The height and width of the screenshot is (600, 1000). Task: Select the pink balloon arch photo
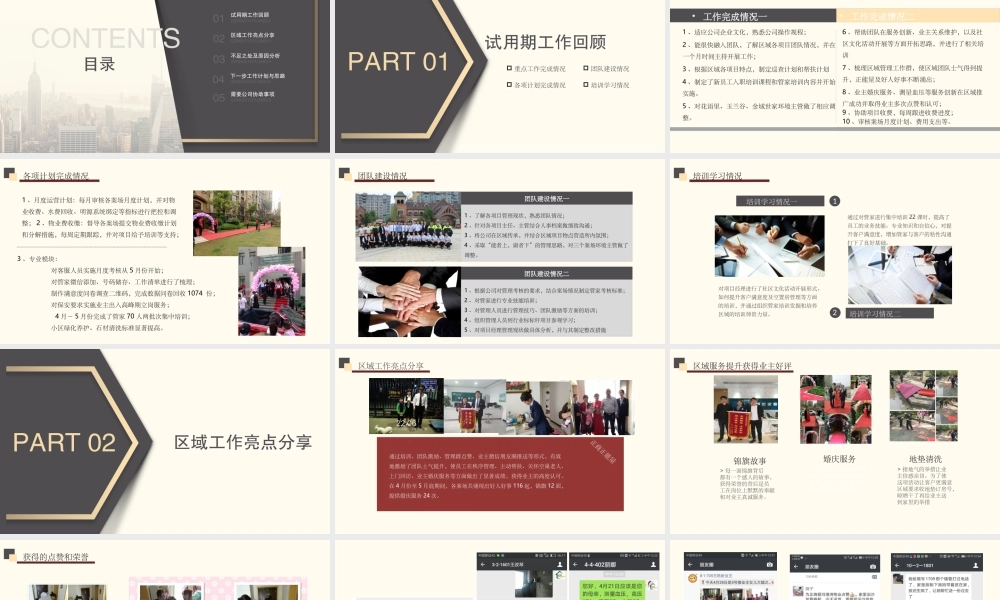[272, 291]
